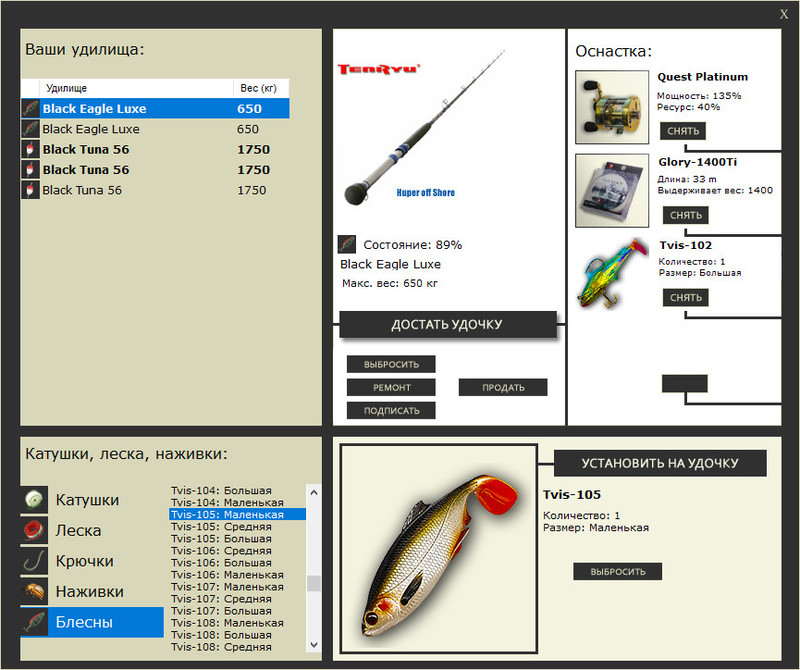The image size is (800, 670).
Task: Select the non-bold Black Tuna 56 row
Action: (x=156, y=190)
